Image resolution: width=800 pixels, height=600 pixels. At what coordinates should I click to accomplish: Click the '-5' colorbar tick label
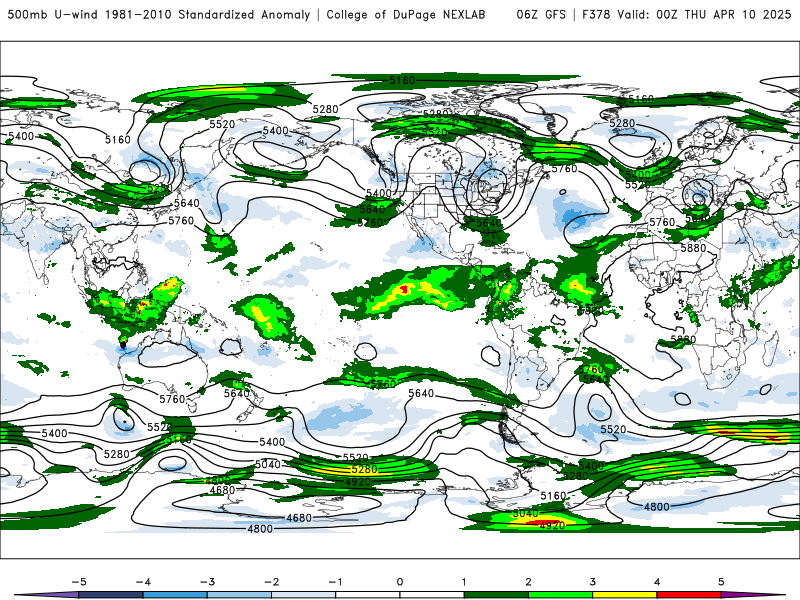[79, 582]
